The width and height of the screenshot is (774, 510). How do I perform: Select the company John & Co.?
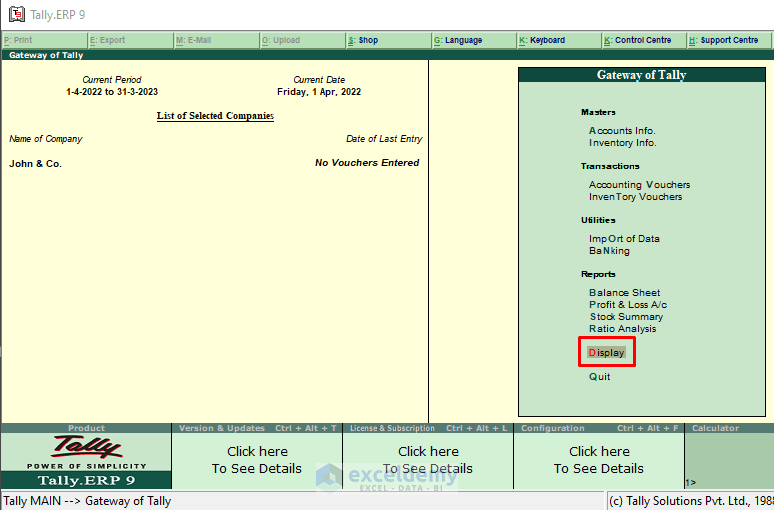[36, 164]
